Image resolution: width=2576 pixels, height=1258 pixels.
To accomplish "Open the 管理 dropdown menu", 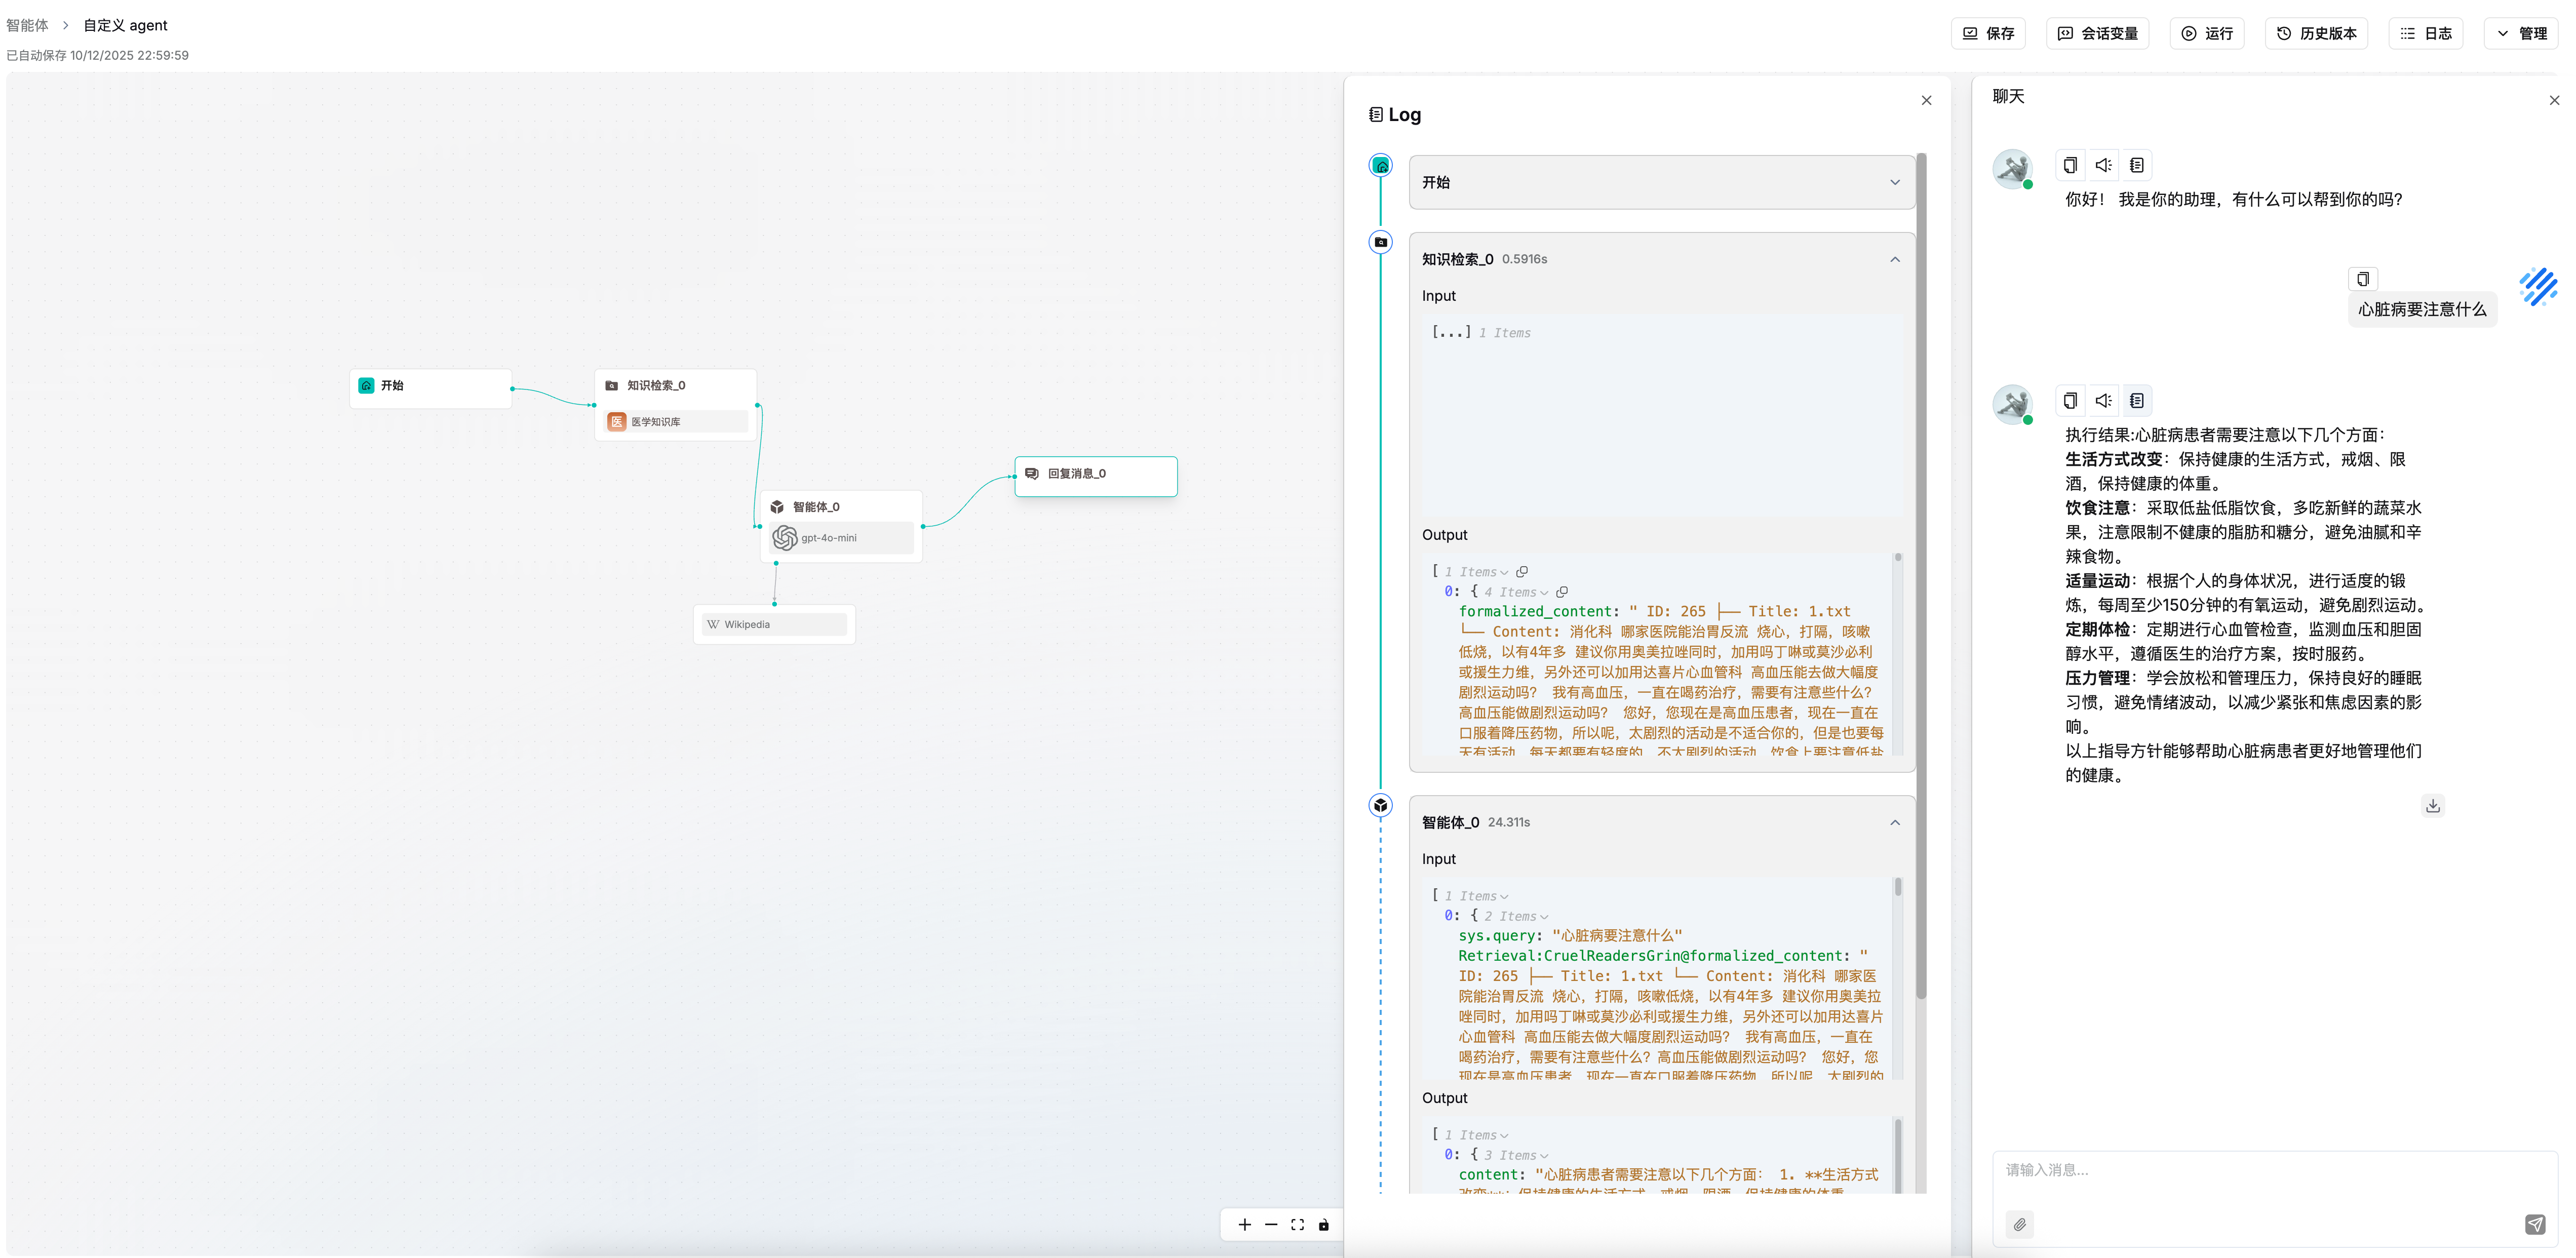I will tap(2520, 33).
